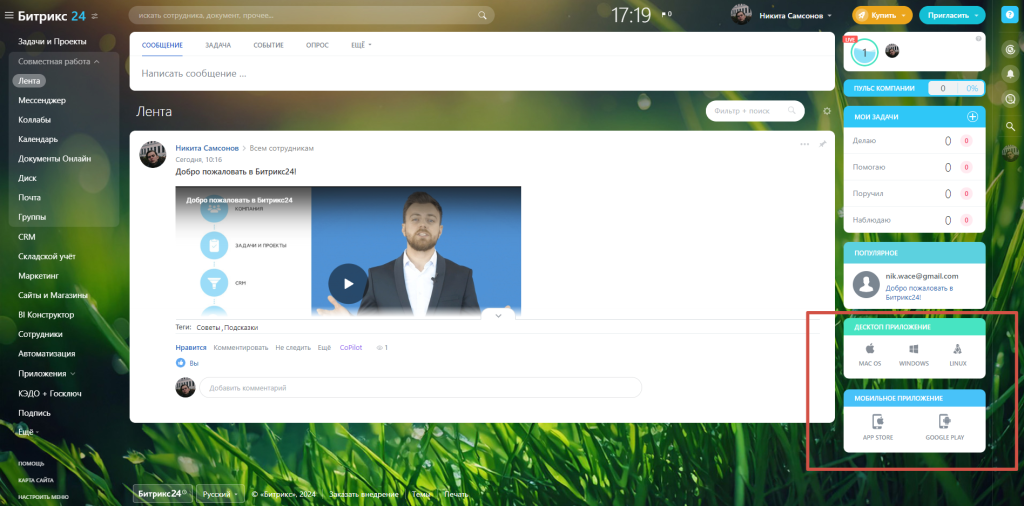Open feed settings gear icon
Screen dimensions: 1024x506
pos(826,112)
